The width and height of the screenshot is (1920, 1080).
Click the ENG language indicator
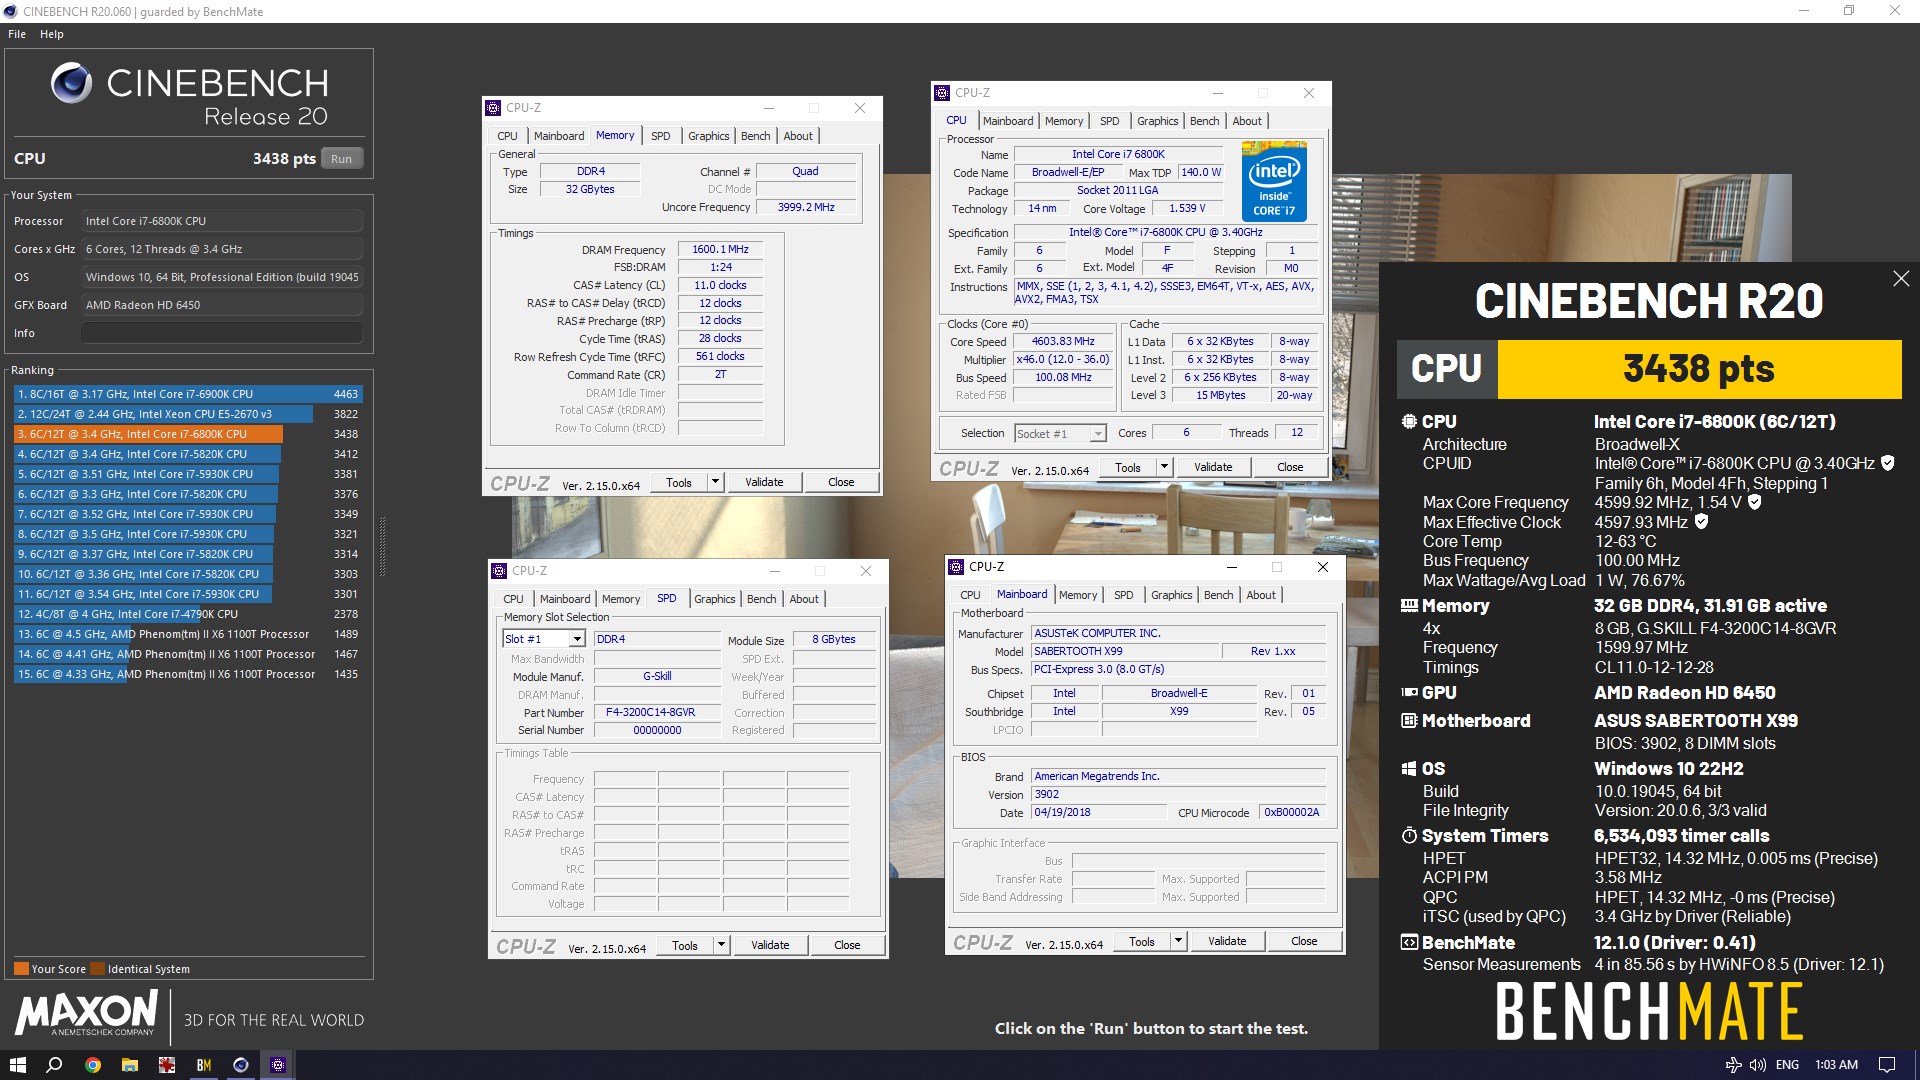coord(1787,1065)
